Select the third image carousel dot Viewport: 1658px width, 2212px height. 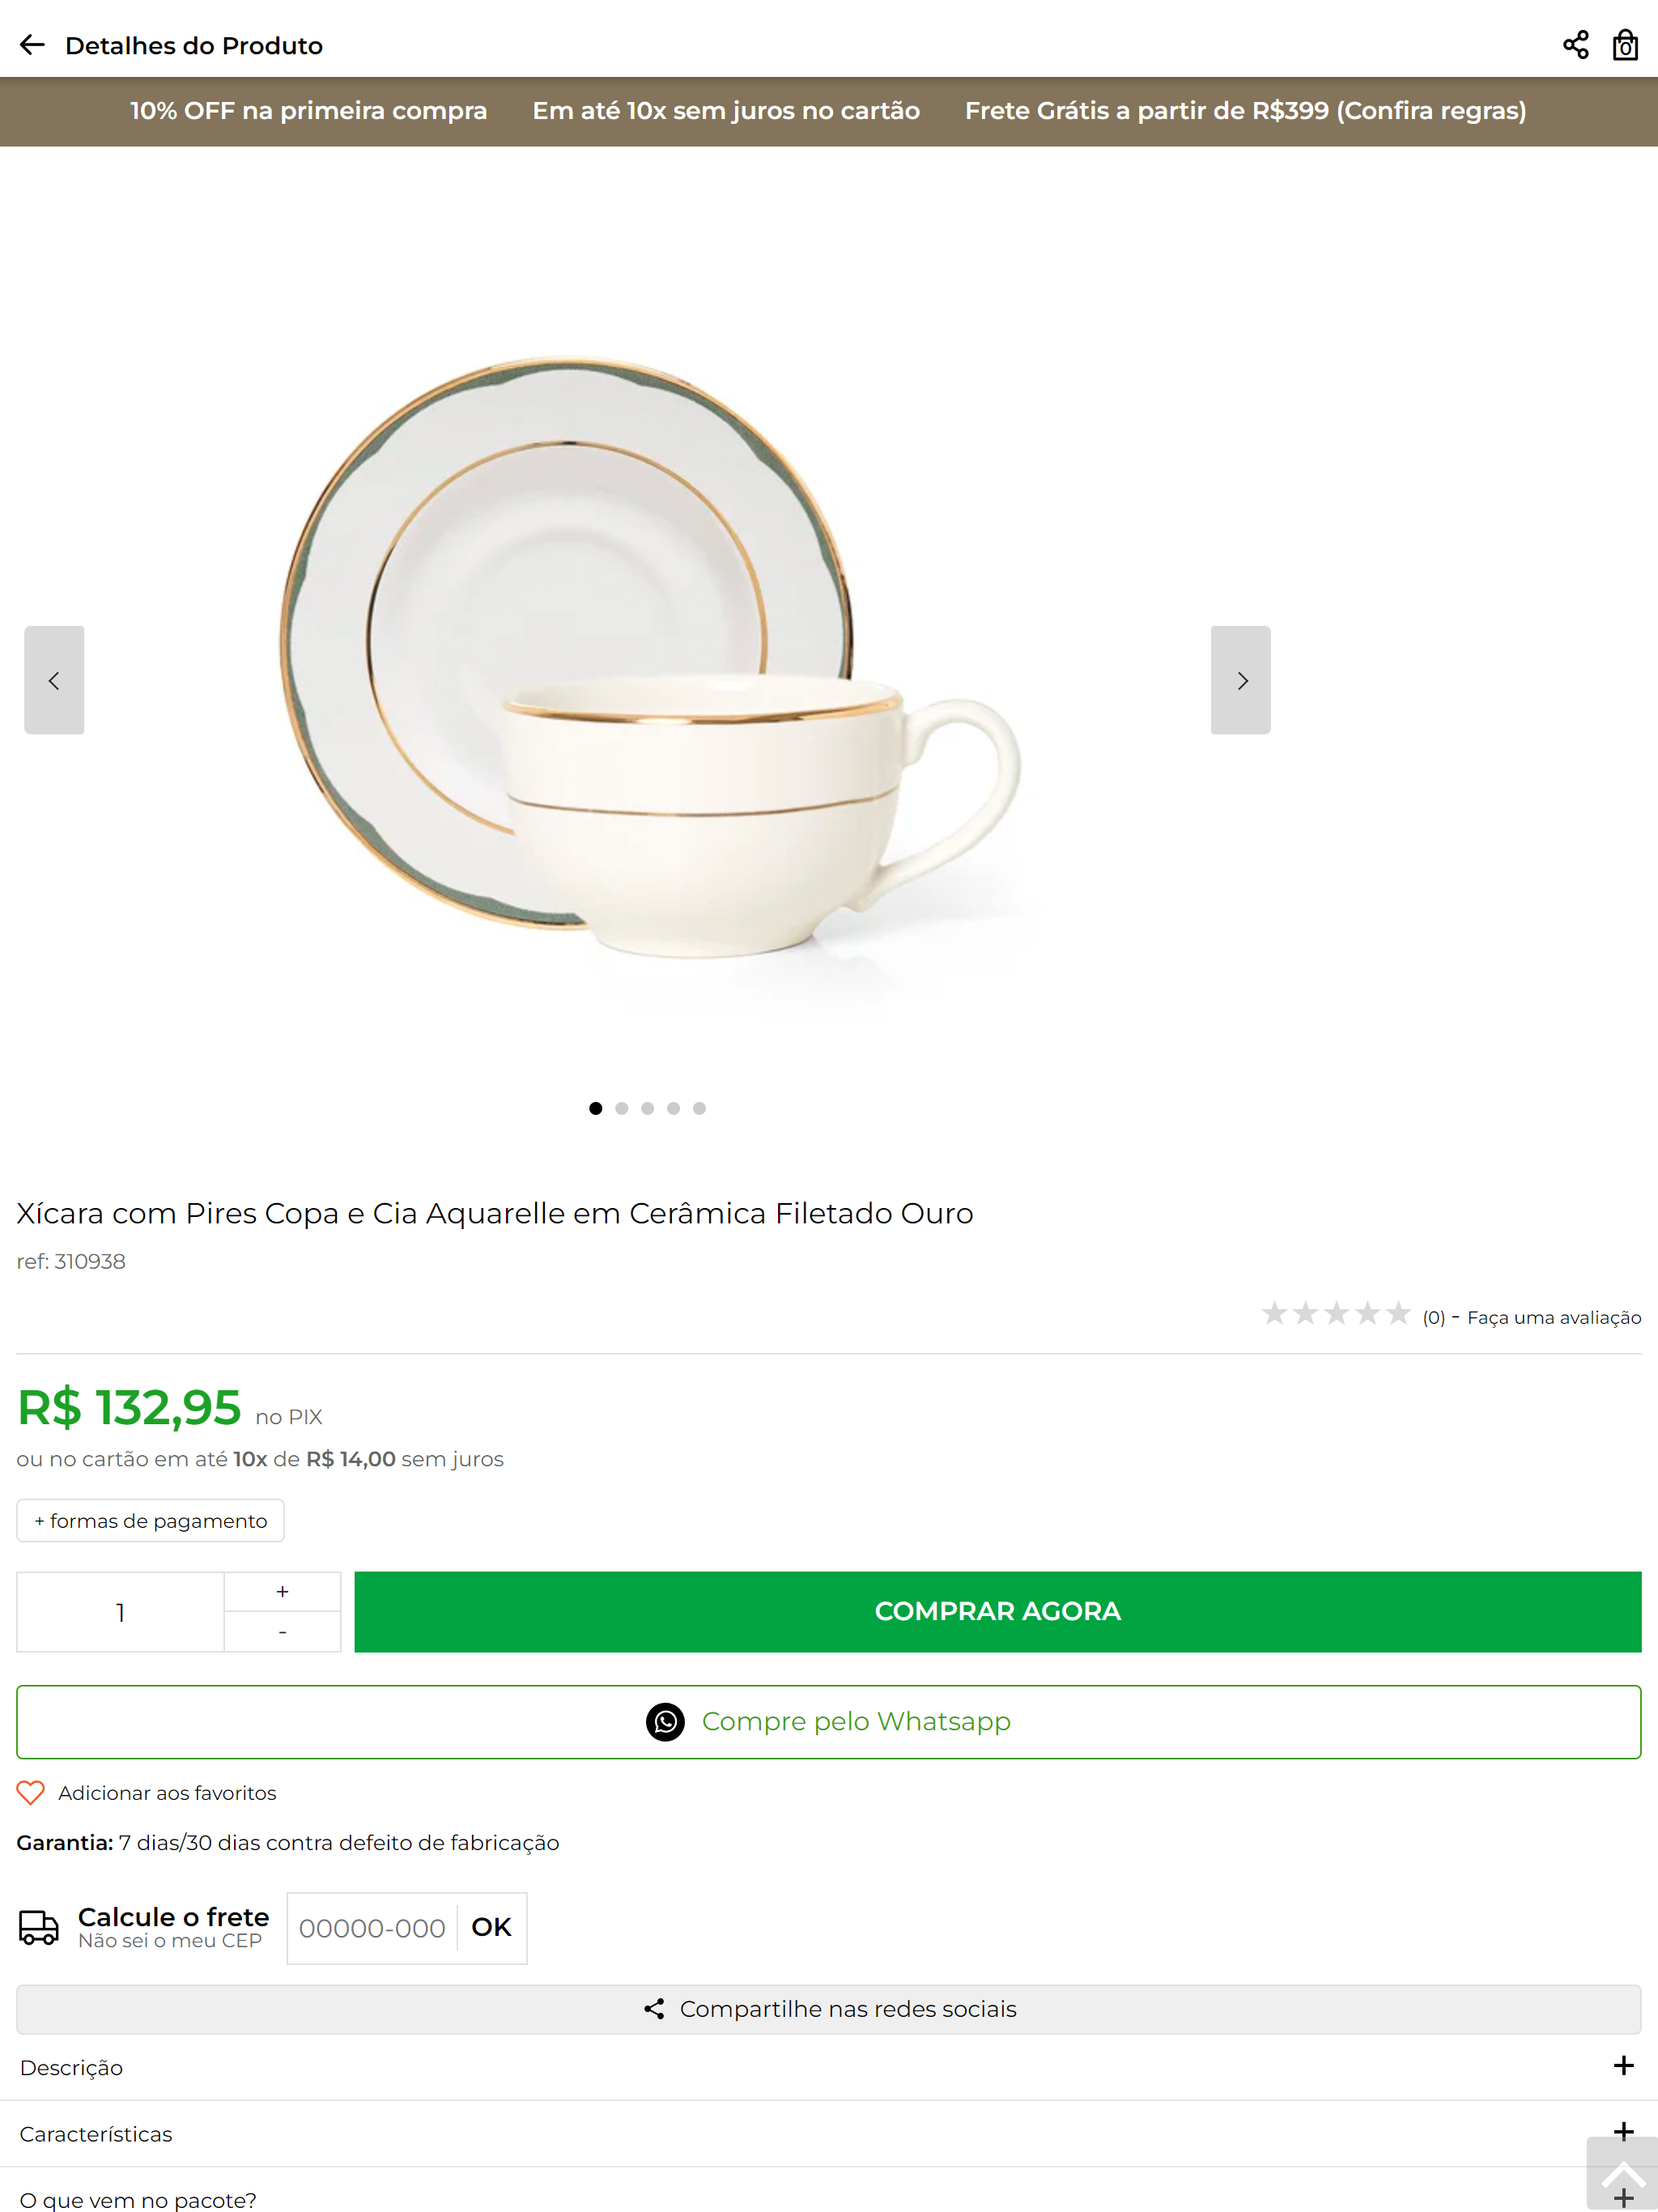tap(648, 1108)
